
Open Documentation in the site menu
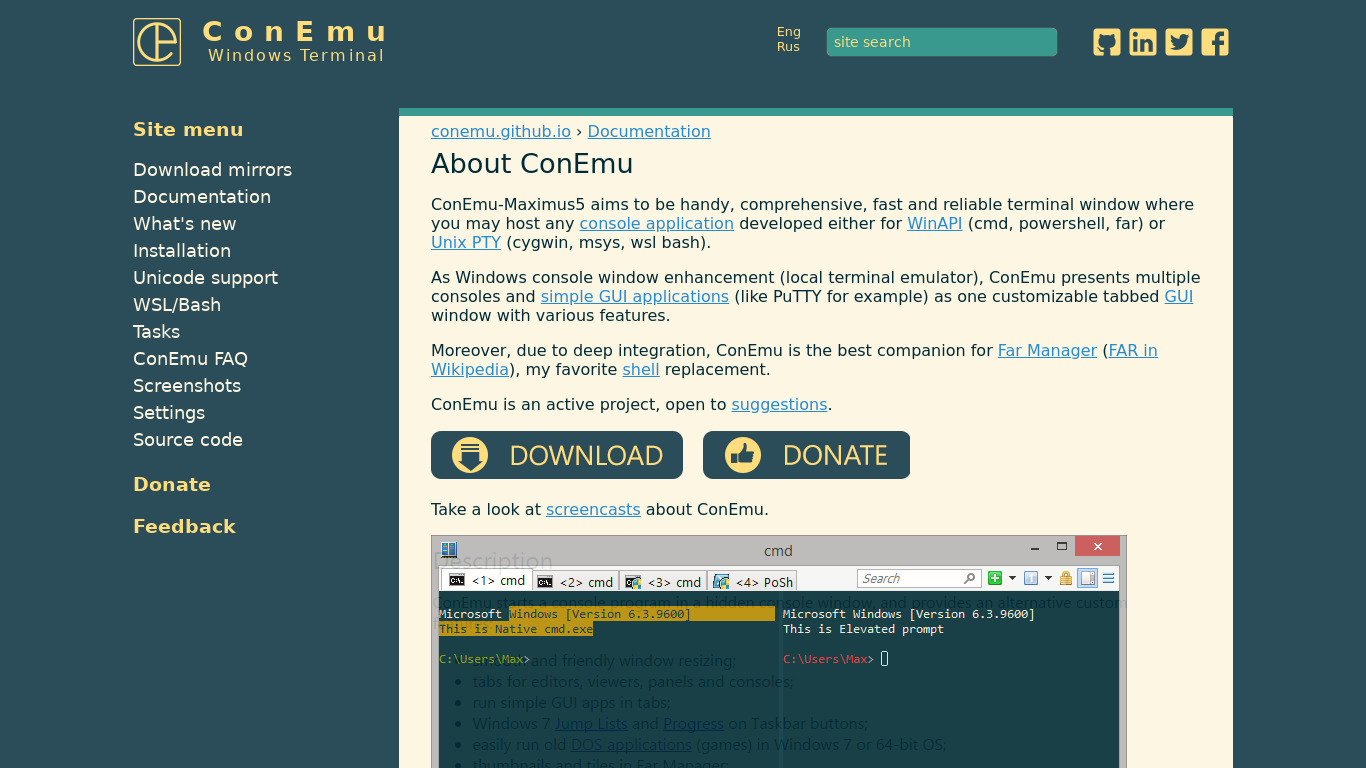pyautogui.click(x=202, y=197)
